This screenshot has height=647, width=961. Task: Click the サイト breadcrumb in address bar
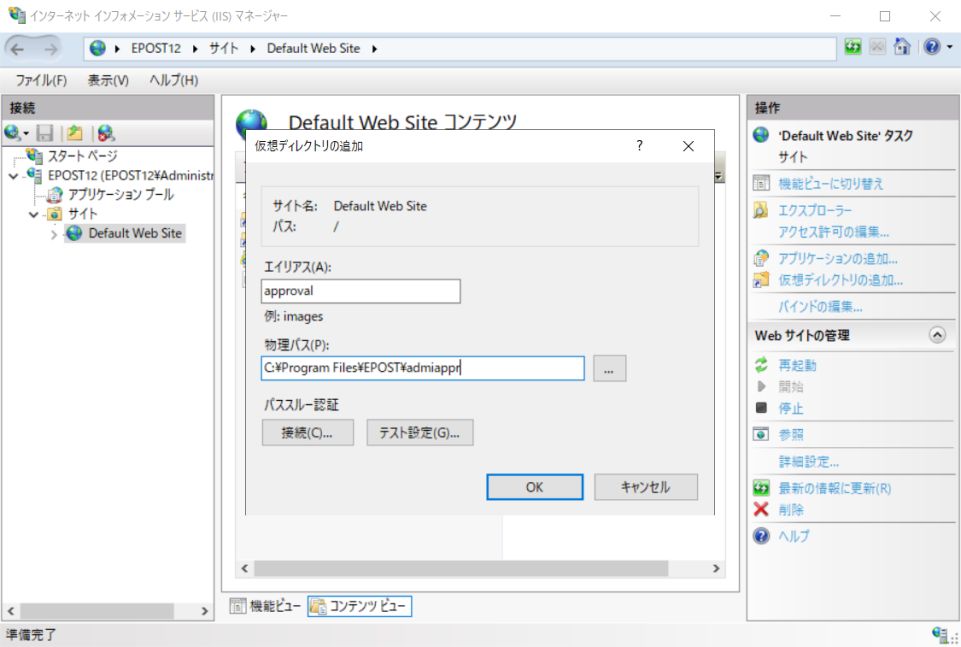click(x=224, y=48)
